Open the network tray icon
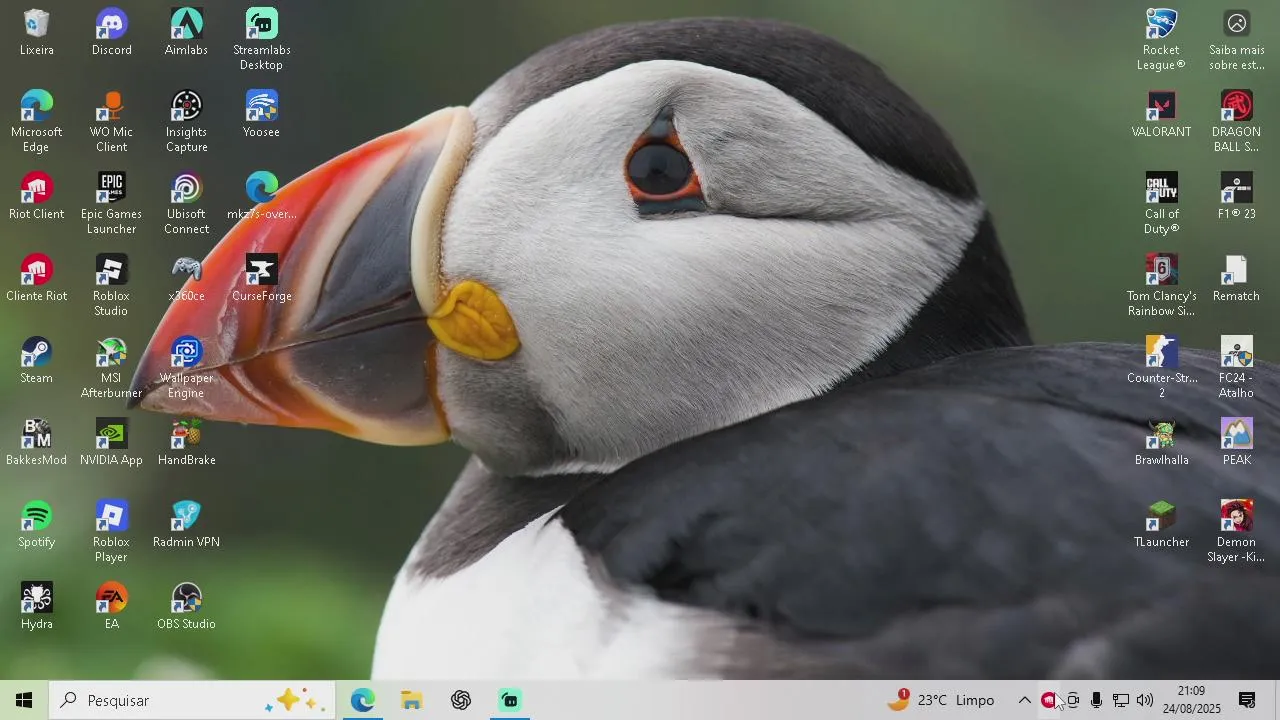Screen dimensions: 1280x720 [x=1120, y=700]
